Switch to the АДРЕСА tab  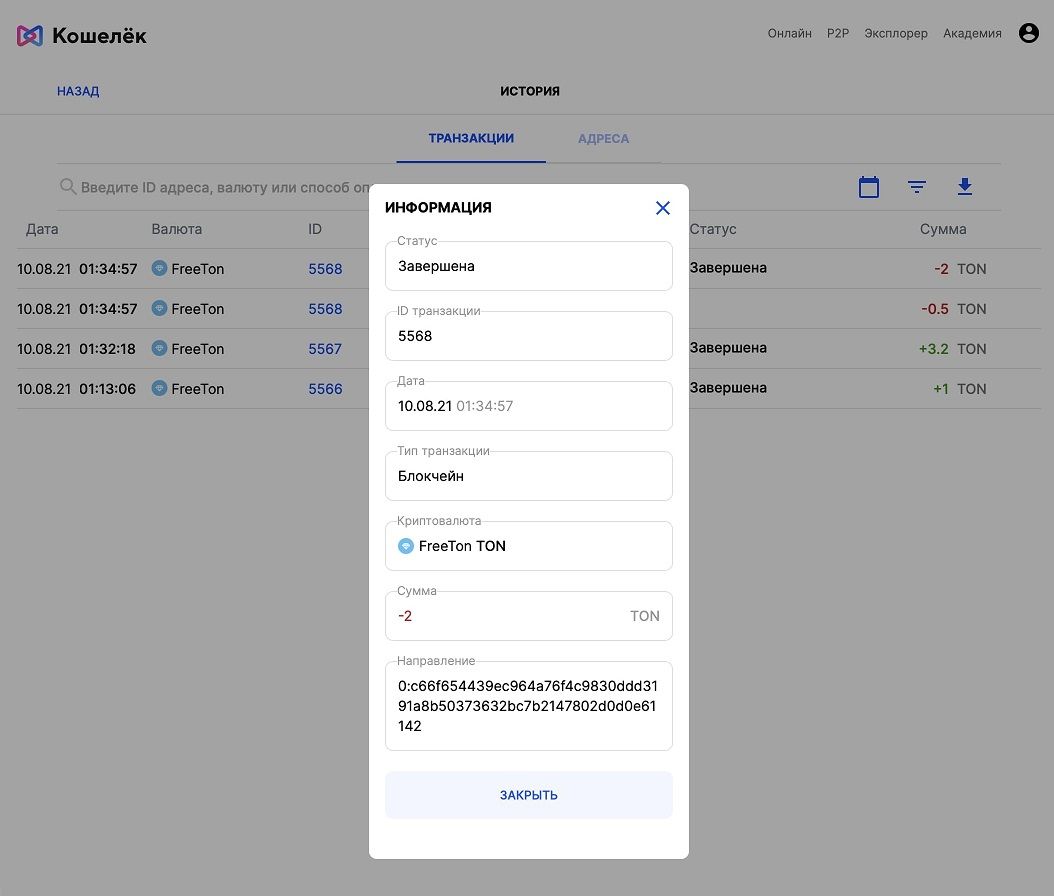point(604,138)
